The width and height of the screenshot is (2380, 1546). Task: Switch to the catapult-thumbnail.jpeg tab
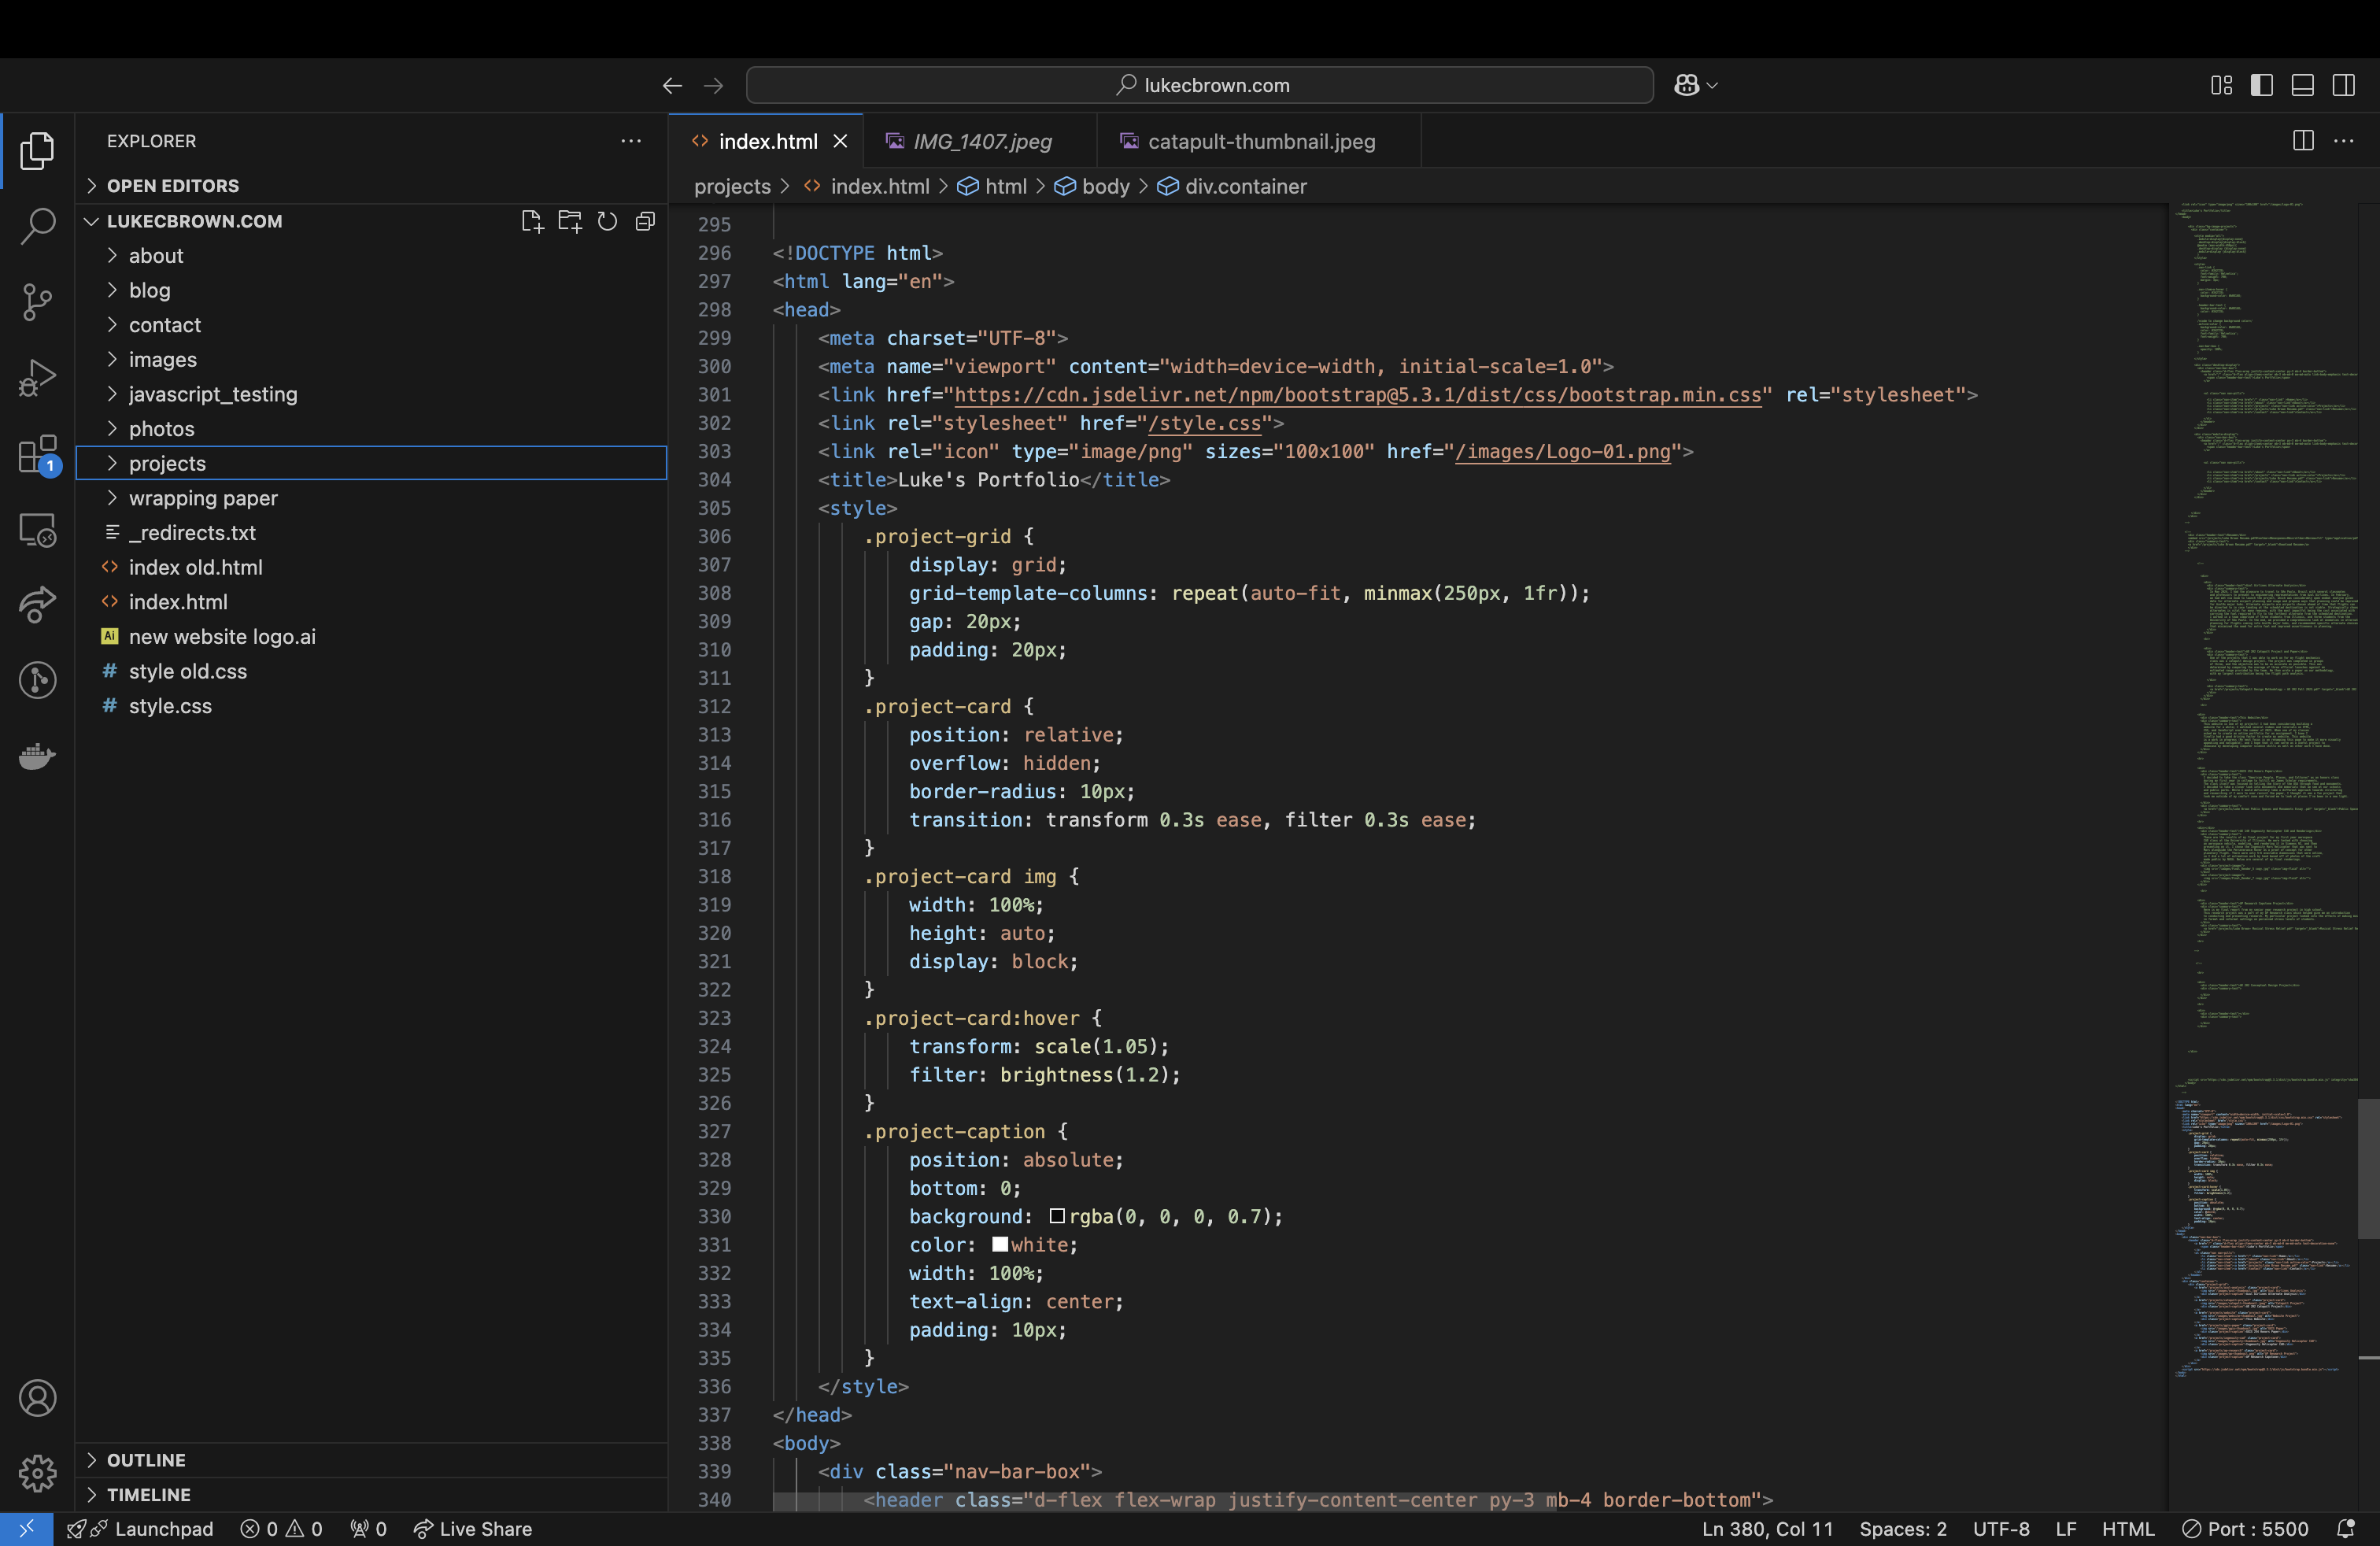coord(1260,141)
